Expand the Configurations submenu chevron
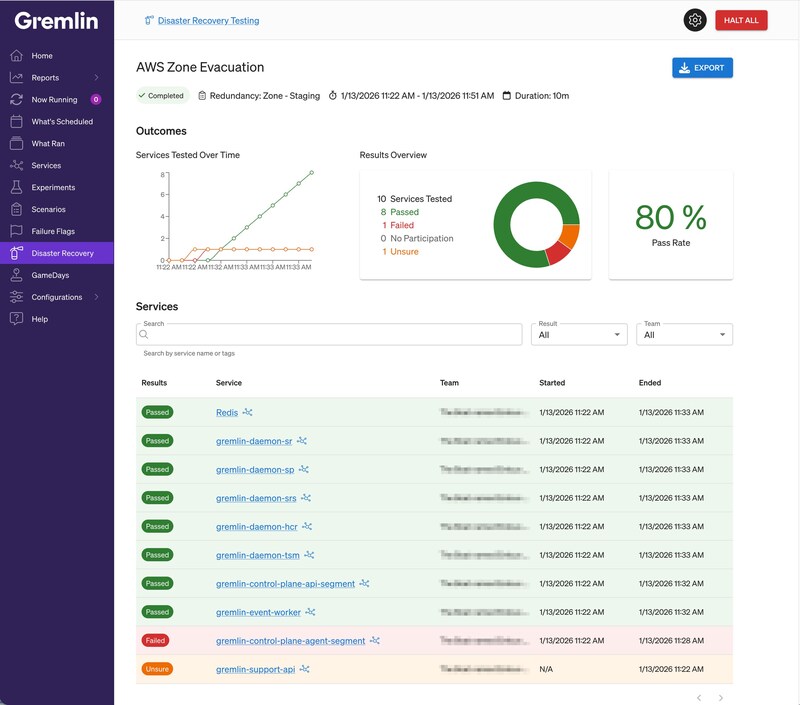800x705 pixels. [x=97, y=297]
